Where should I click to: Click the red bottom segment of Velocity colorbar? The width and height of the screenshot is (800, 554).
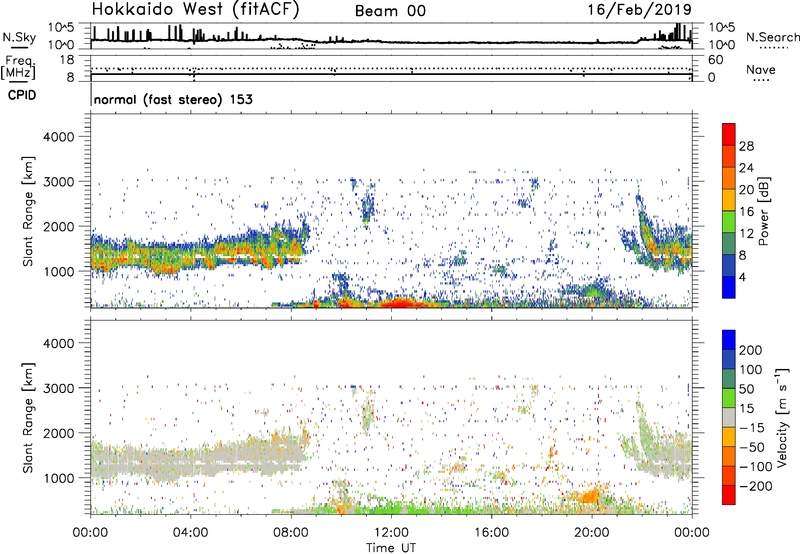[x=729, y=495]
